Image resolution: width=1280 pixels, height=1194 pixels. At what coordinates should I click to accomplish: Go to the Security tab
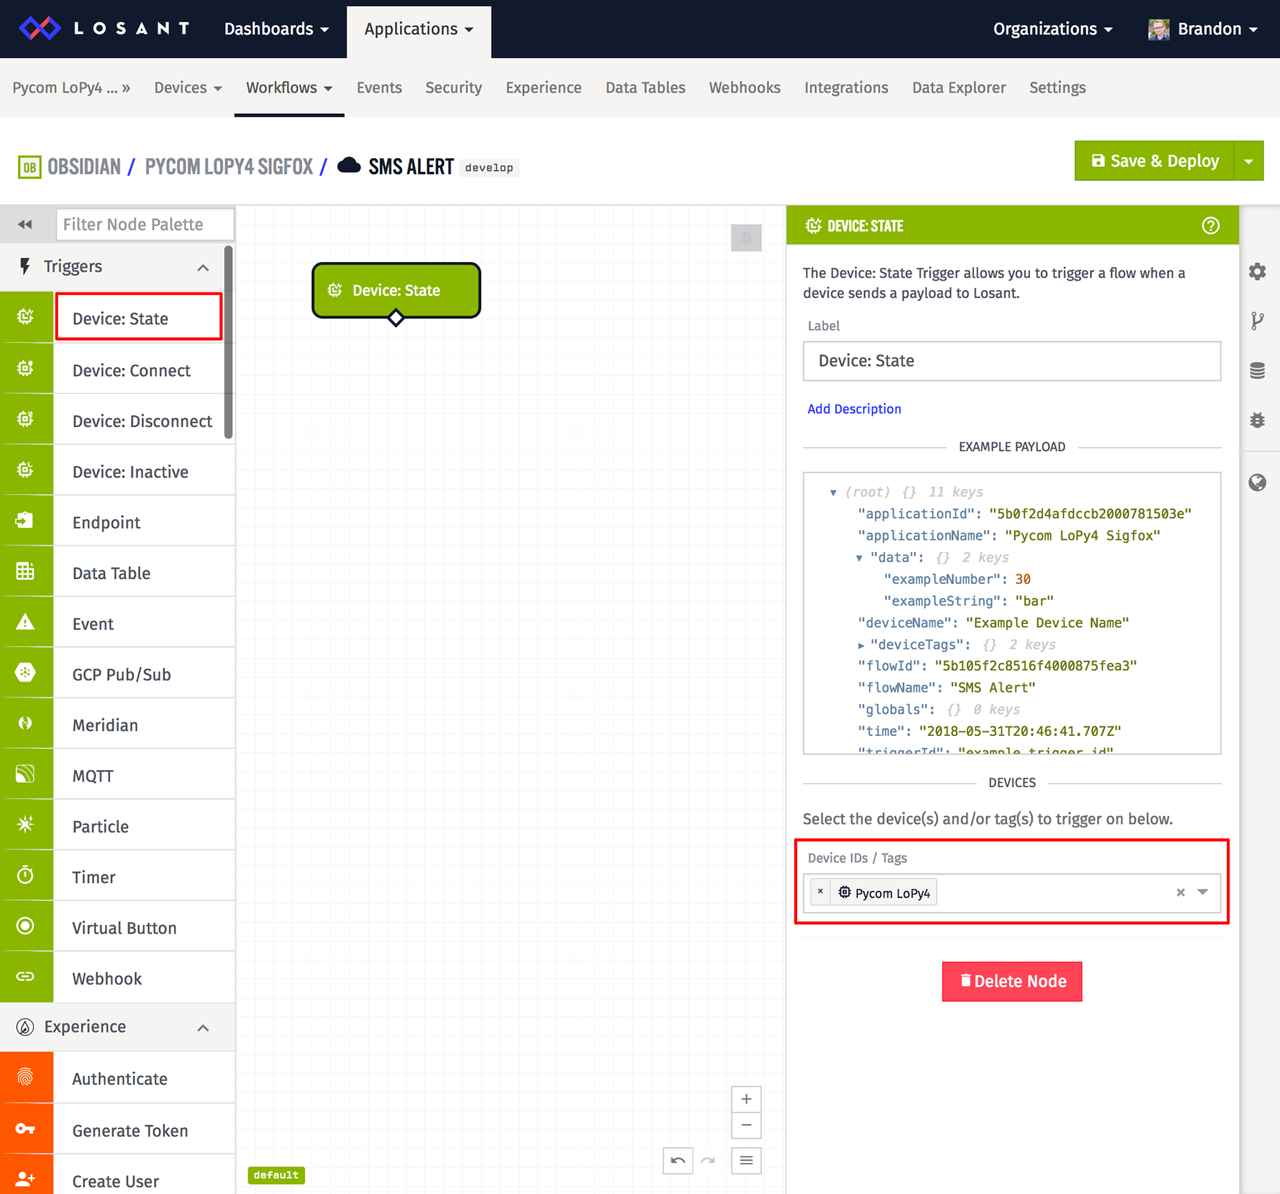(x=453, y=88)
